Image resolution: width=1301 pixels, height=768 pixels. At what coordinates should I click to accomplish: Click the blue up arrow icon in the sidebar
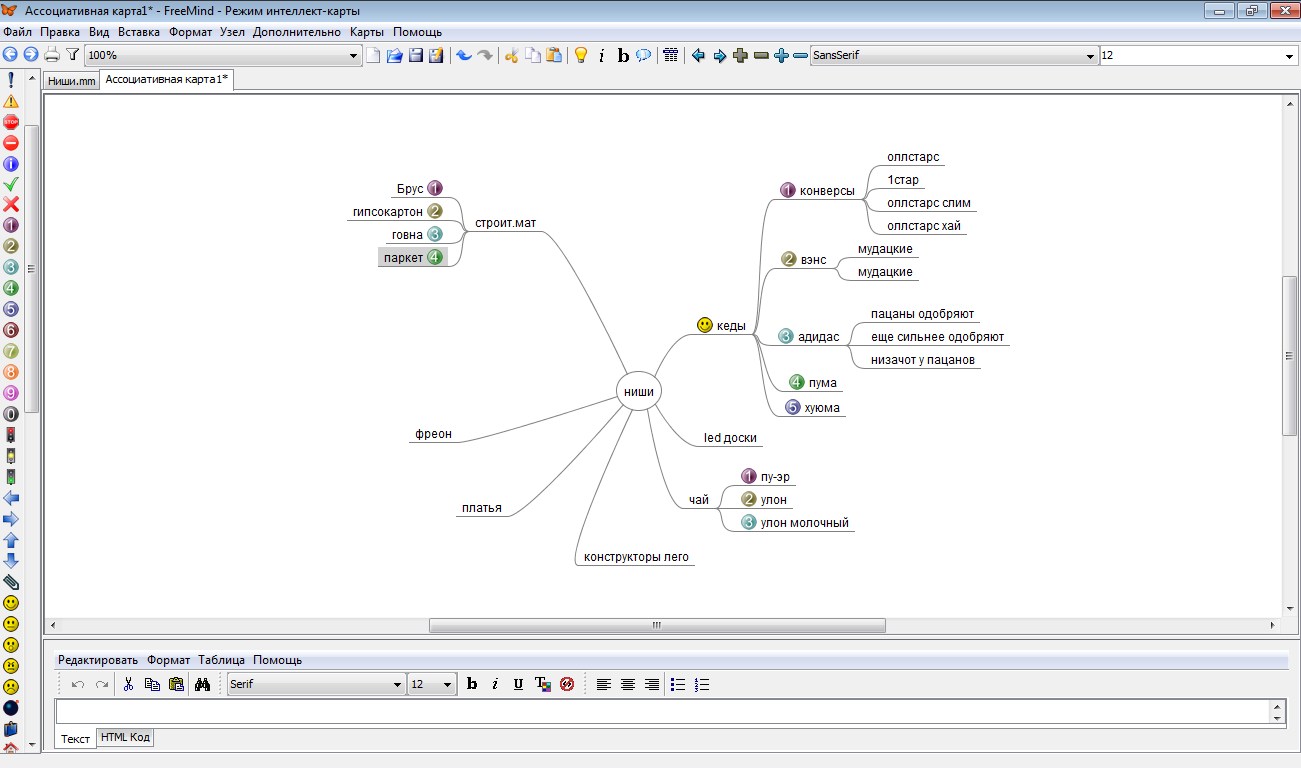[11, 540]
